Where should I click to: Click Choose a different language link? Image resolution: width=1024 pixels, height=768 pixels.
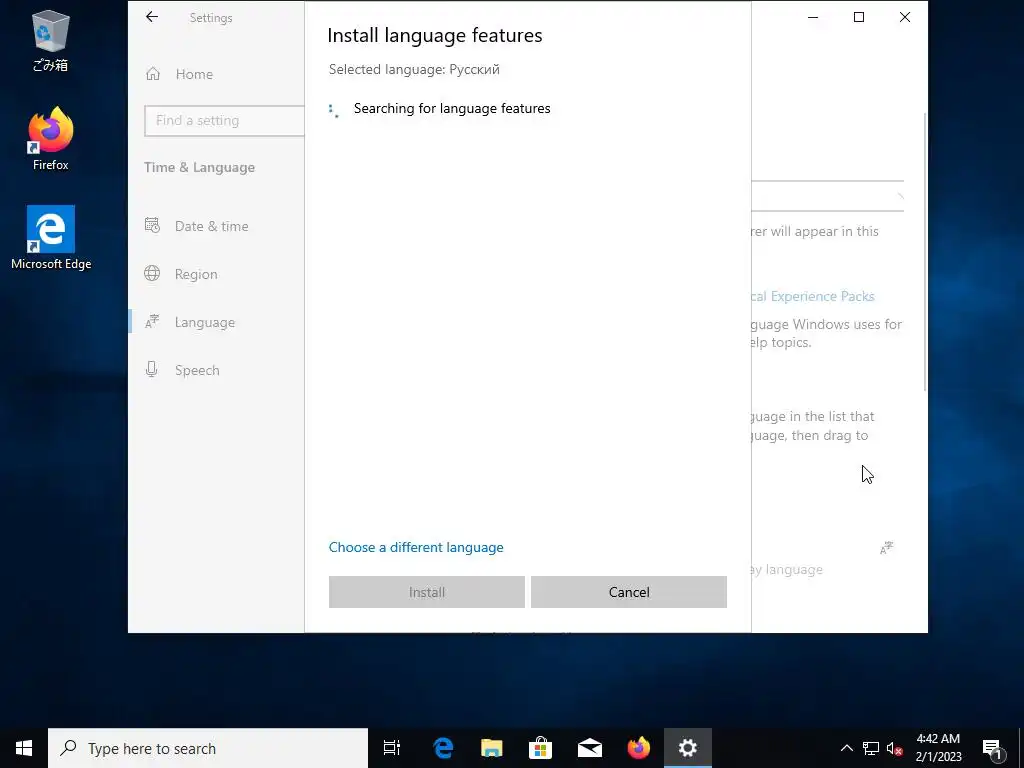[416, 547]
